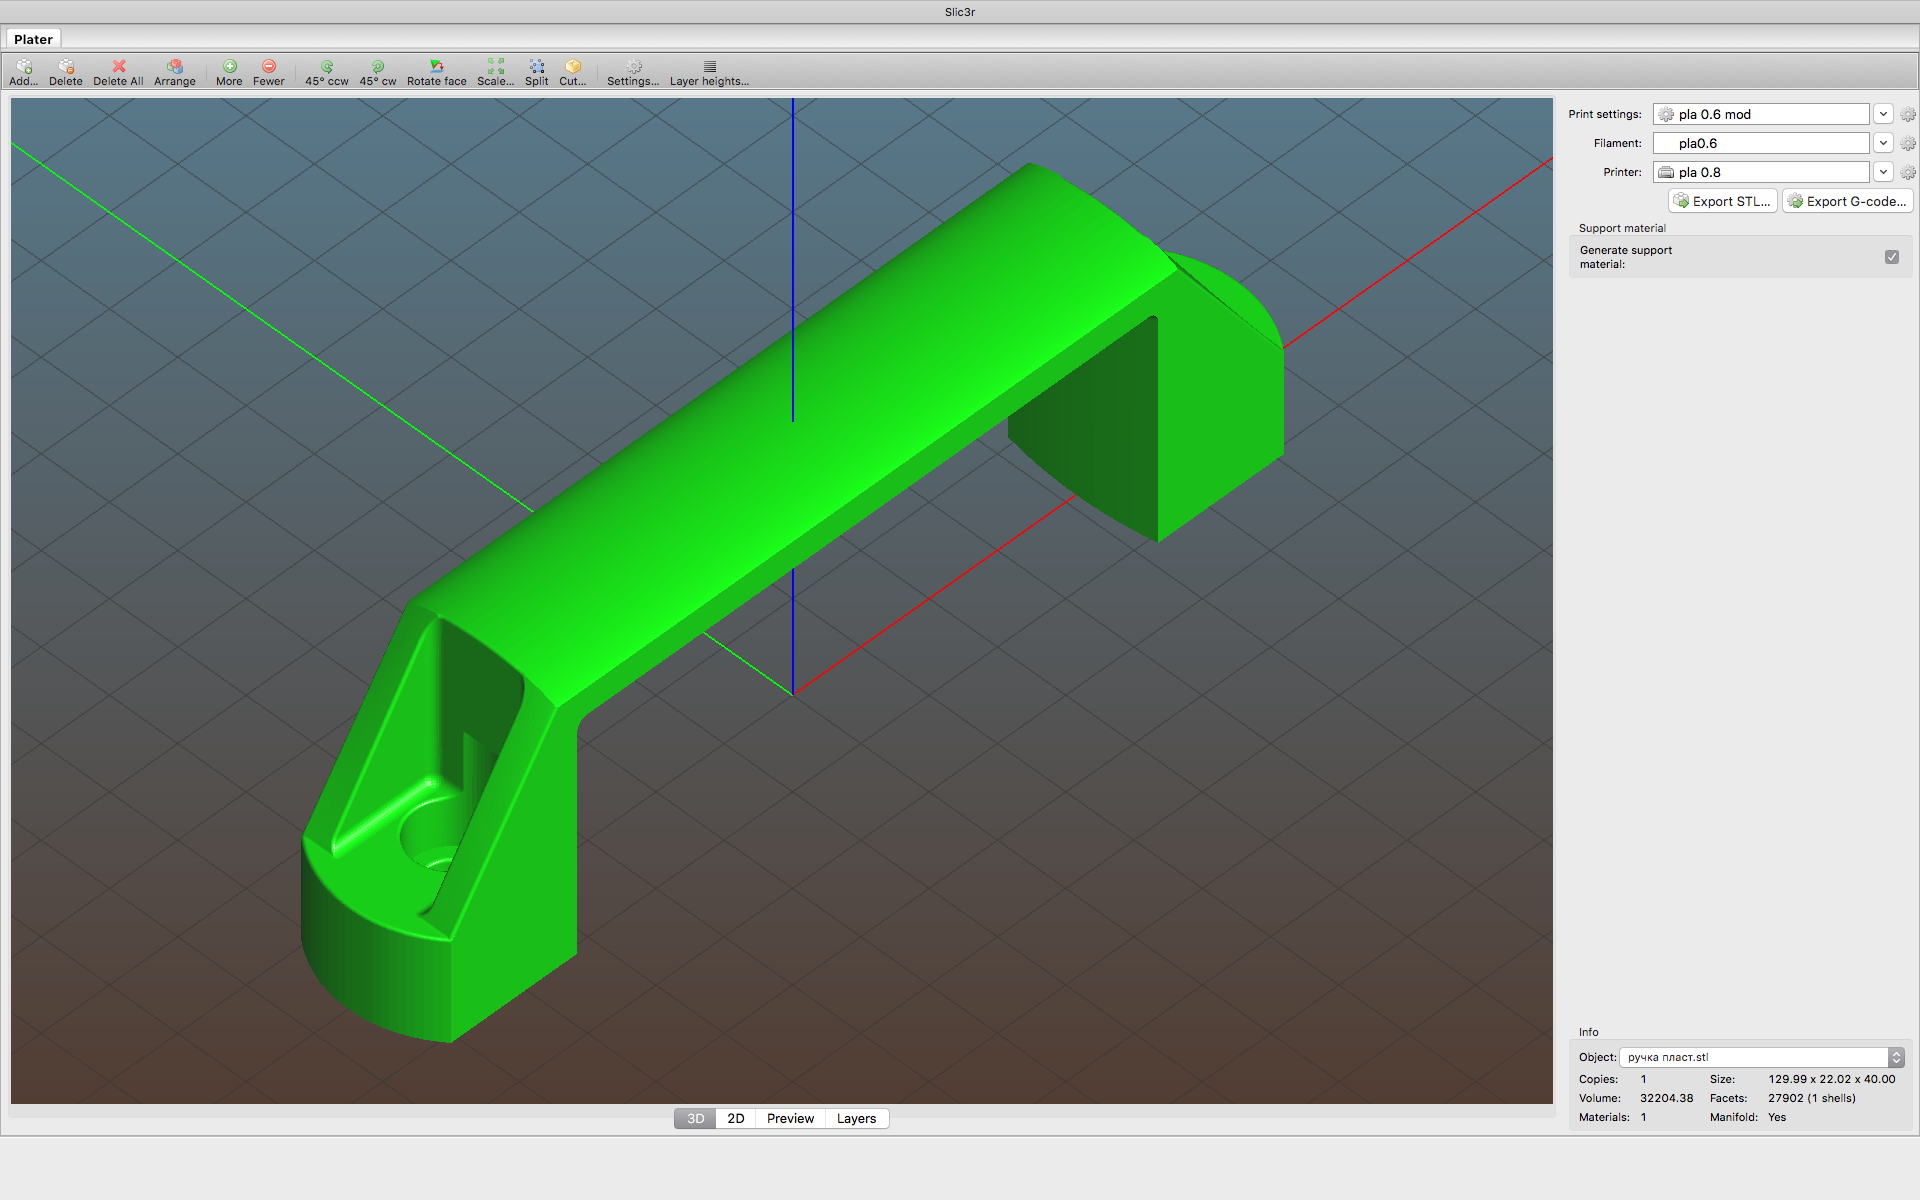Viewport: 1920px width, 1200px height.
Task: Expand Printer selection dropdown
Action: pyautogui.click(x=1881, y=173)
